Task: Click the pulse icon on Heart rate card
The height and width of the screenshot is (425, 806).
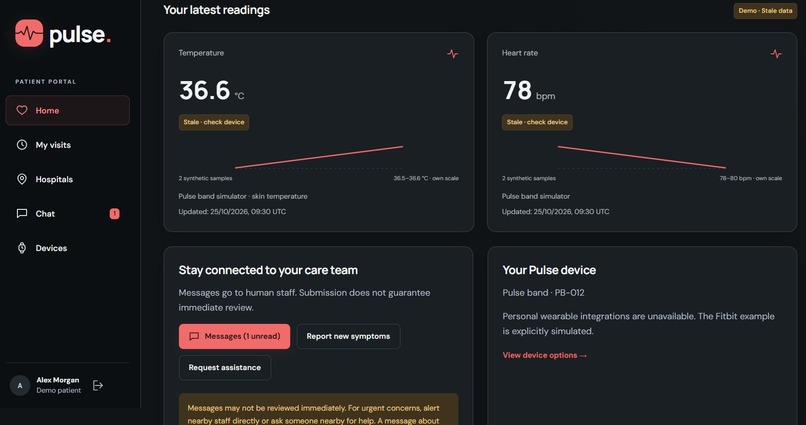Action: 776,53
